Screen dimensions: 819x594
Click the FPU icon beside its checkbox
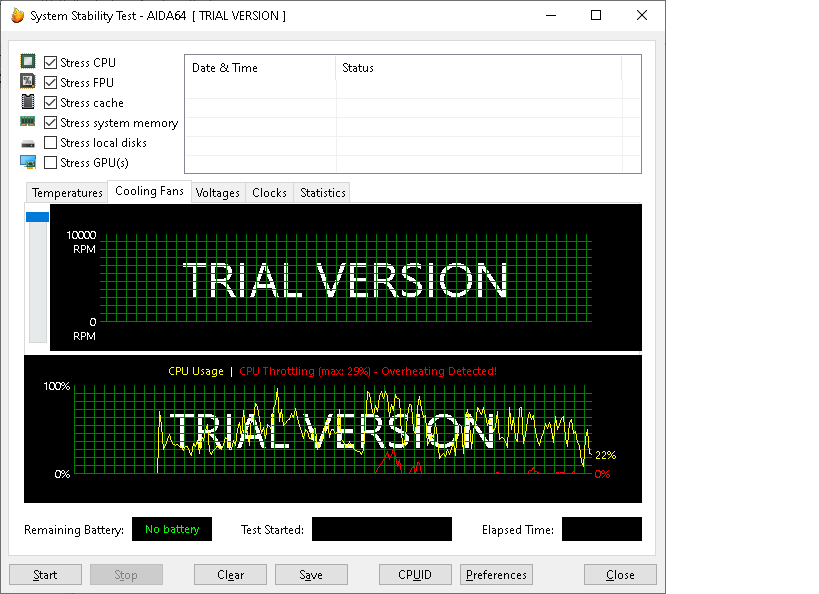coord(27,81)
